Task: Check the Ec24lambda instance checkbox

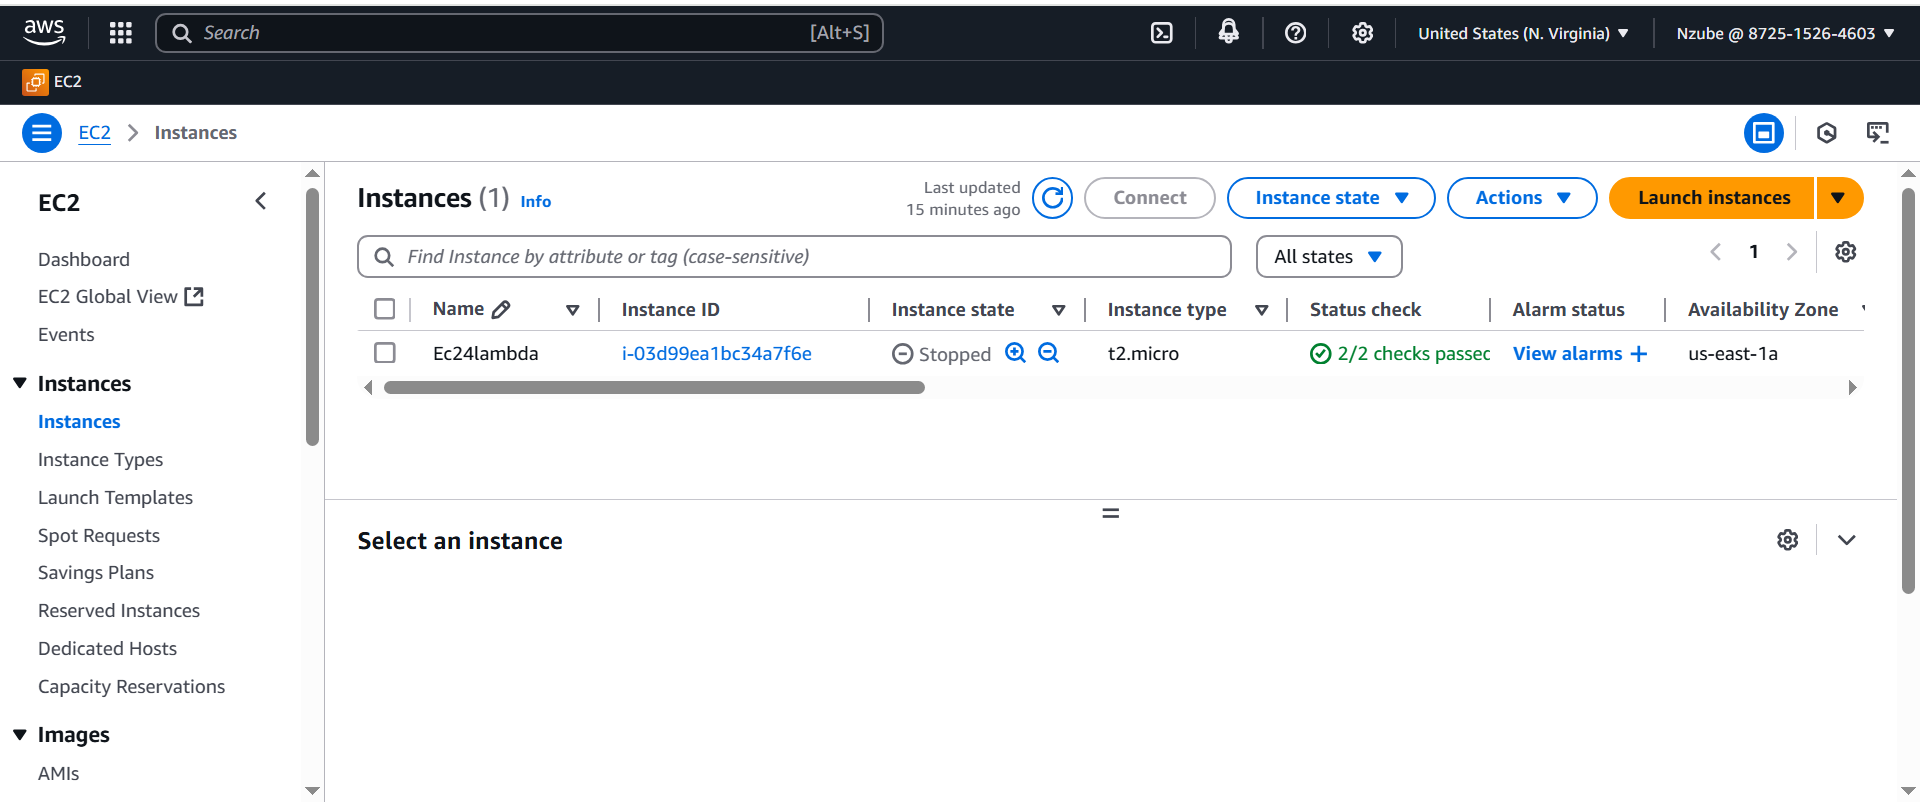Action: tap(385, 353)
